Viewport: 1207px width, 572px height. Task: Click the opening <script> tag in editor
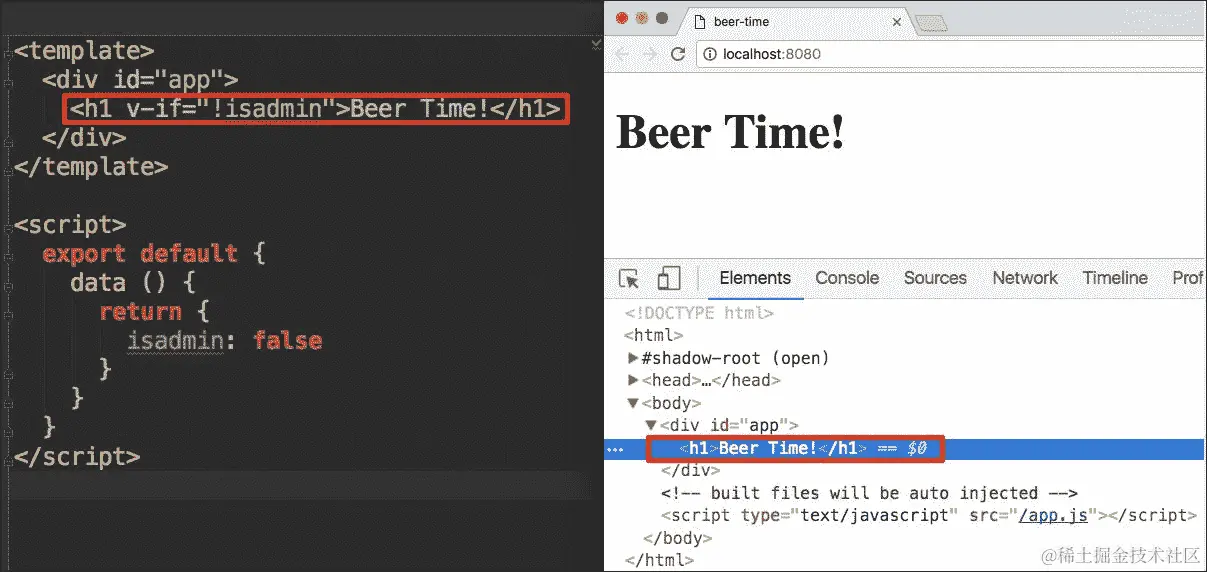point(70,225)
